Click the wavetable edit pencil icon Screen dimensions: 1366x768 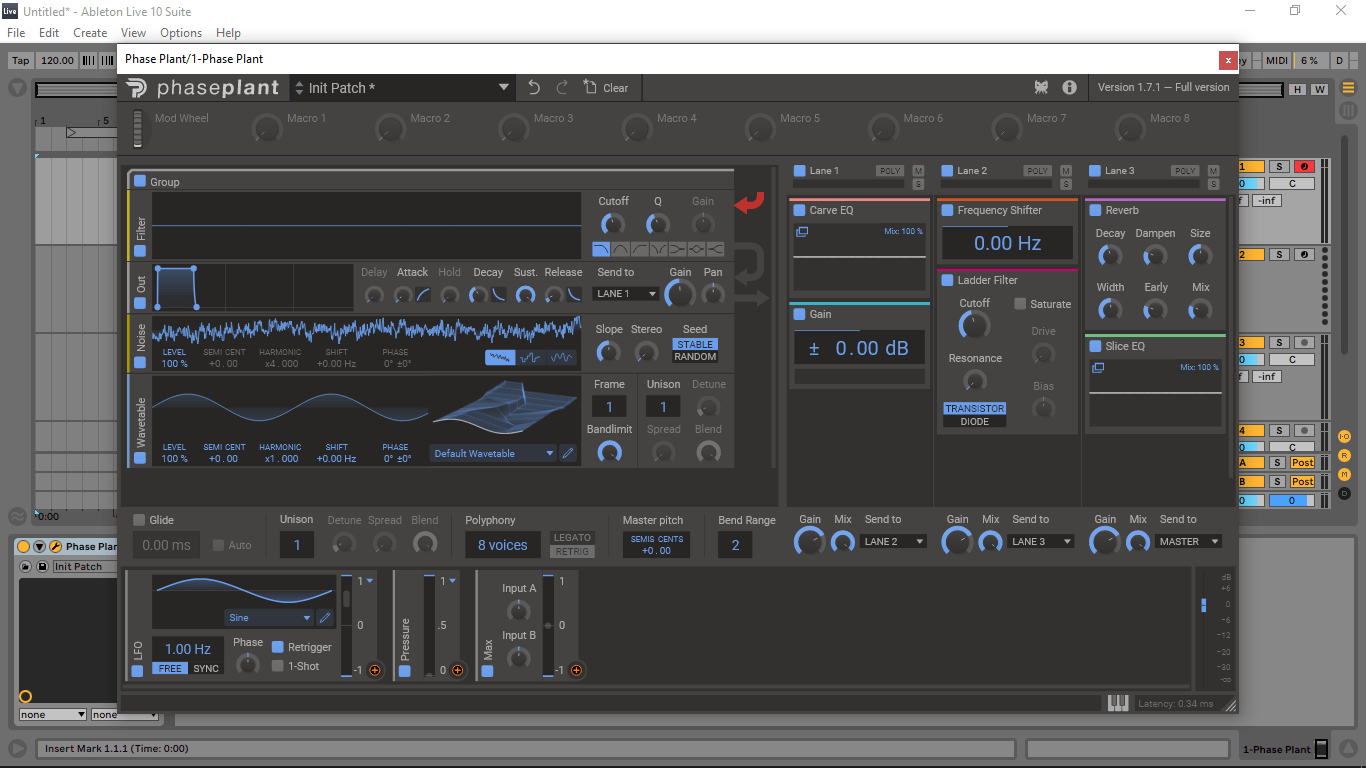tap(568, 453)
